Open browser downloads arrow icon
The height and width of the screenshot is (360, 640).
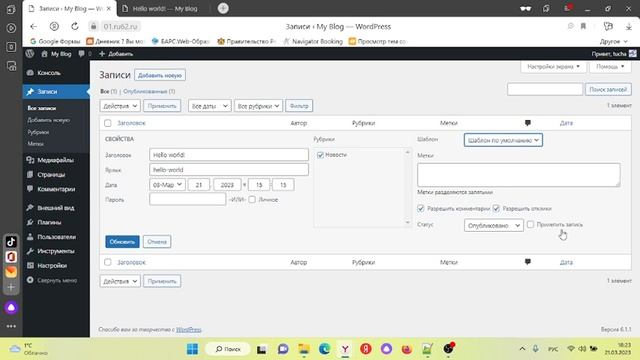(x=629, y=27)
